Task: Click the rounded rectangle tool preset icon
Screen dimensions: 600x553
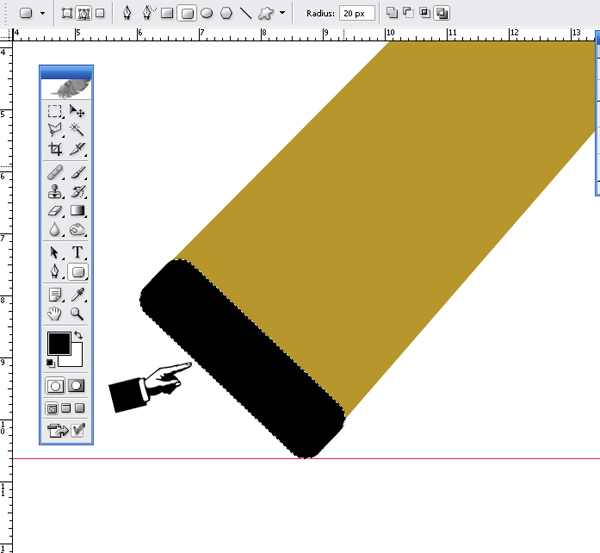Action: (26, 13)
